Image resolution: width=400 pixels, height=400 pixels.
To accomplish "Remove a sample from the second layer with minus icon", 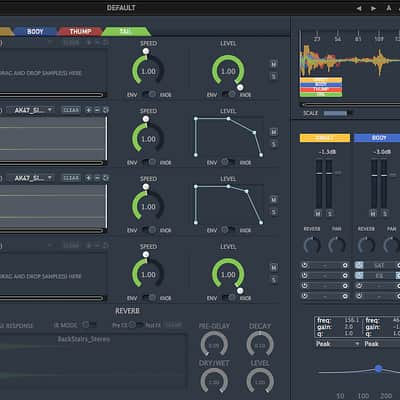I will point(97,110).
